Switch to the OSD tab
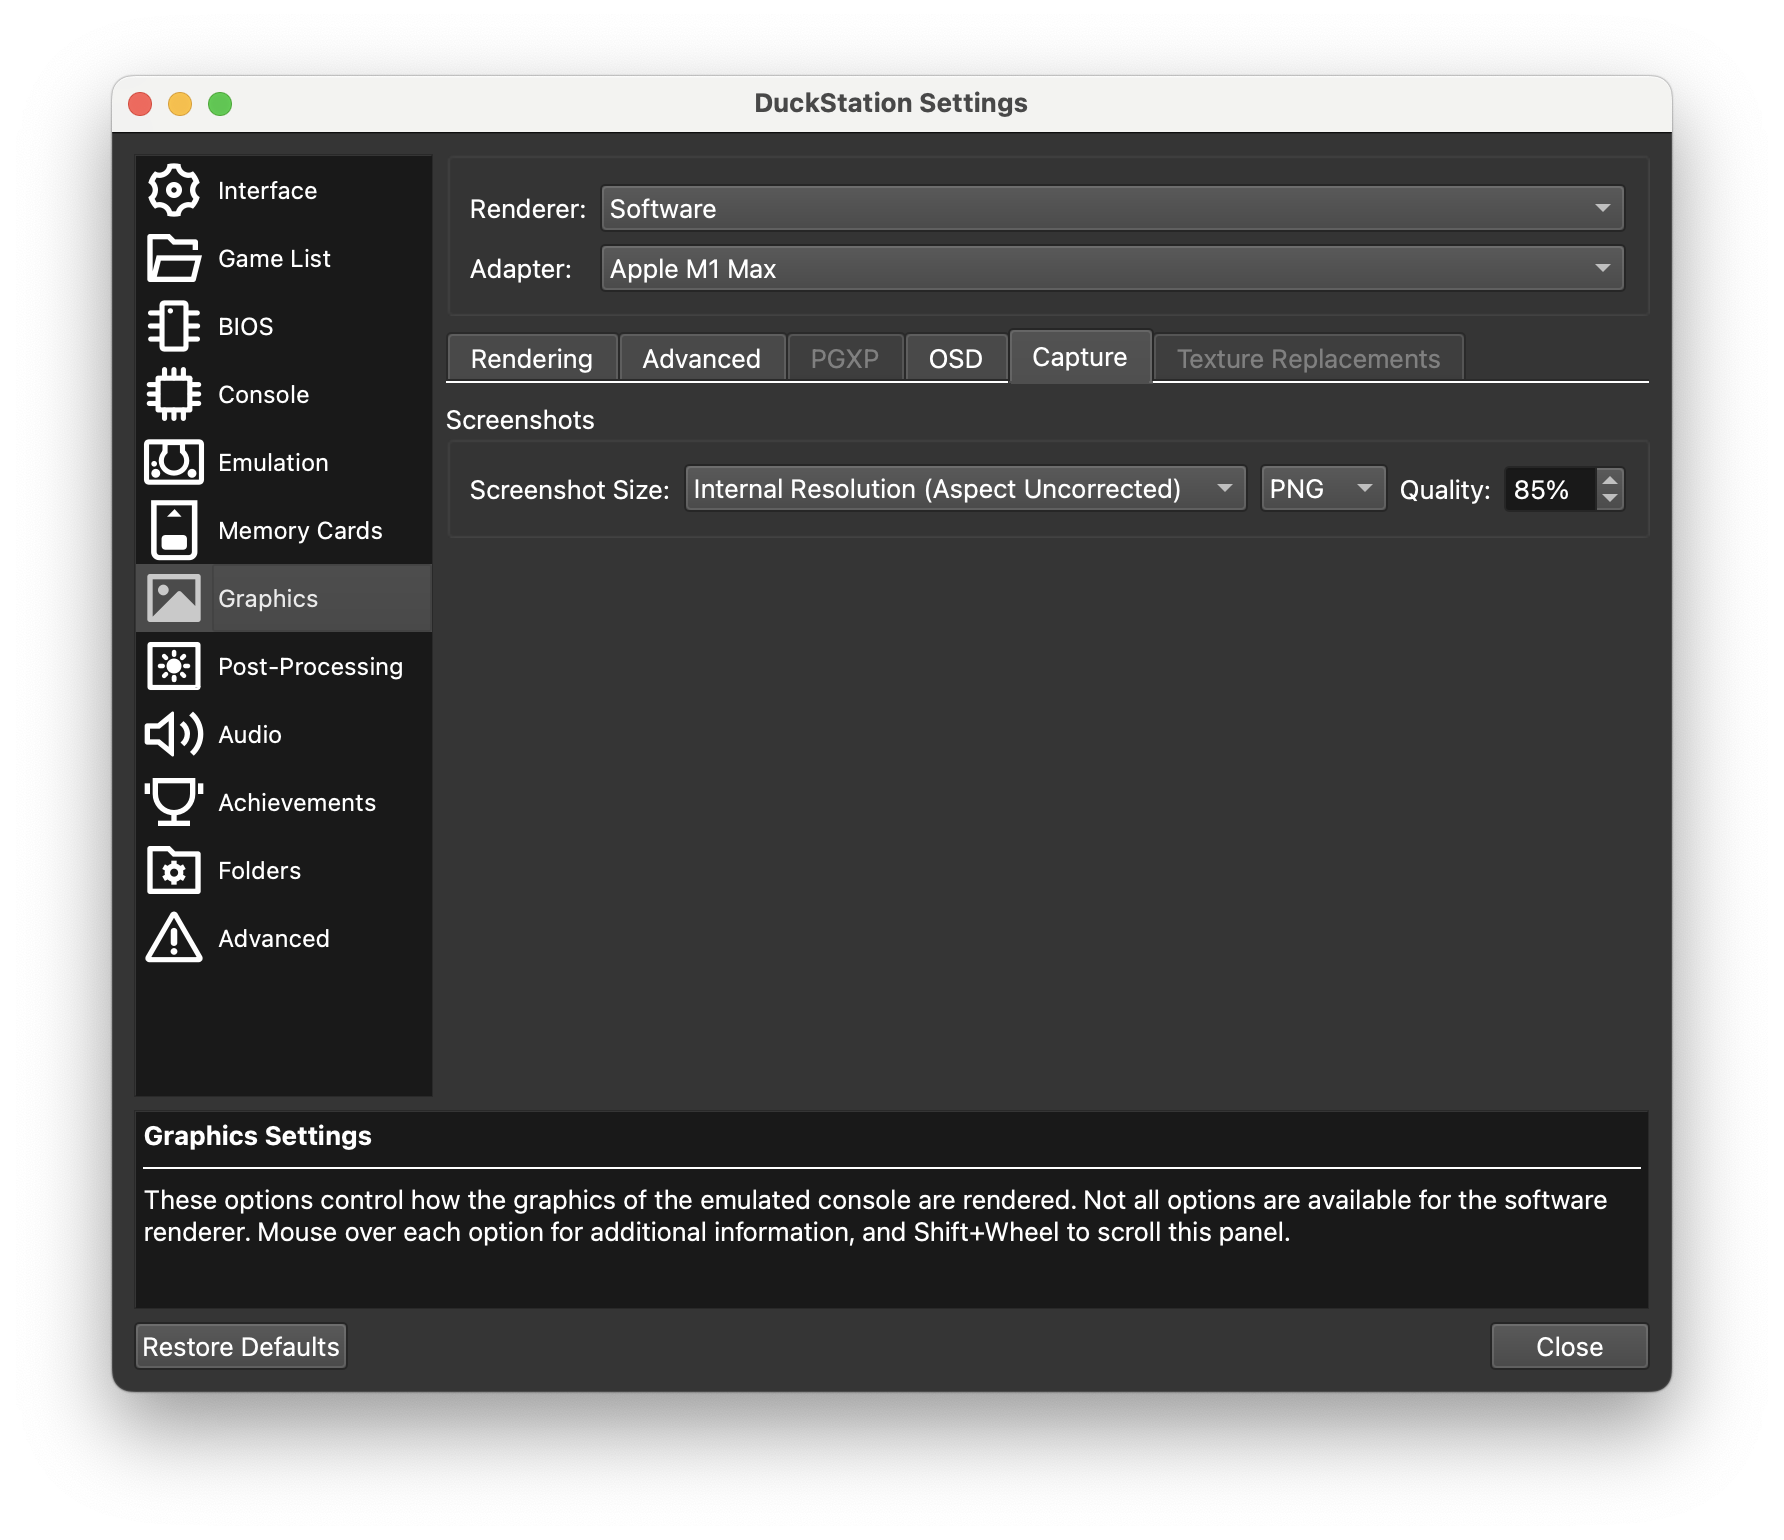 pyautogui.click(x=955, y=359)
